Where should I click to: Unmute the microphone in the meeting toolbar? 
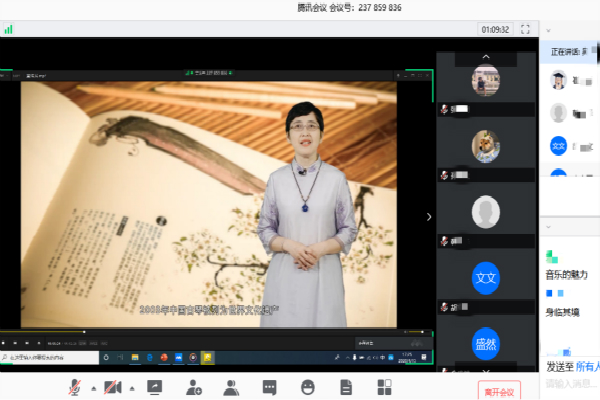[74, 387]
